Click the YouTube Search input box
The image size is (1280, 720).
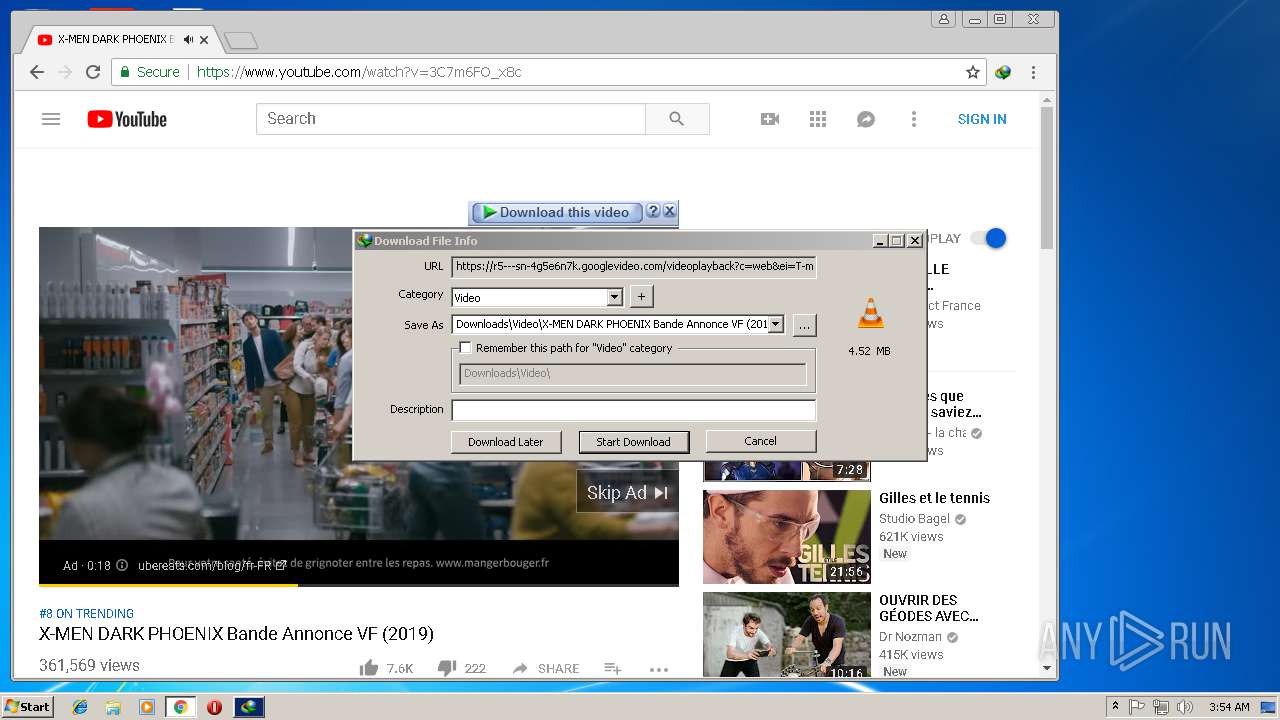click(450, 118)
